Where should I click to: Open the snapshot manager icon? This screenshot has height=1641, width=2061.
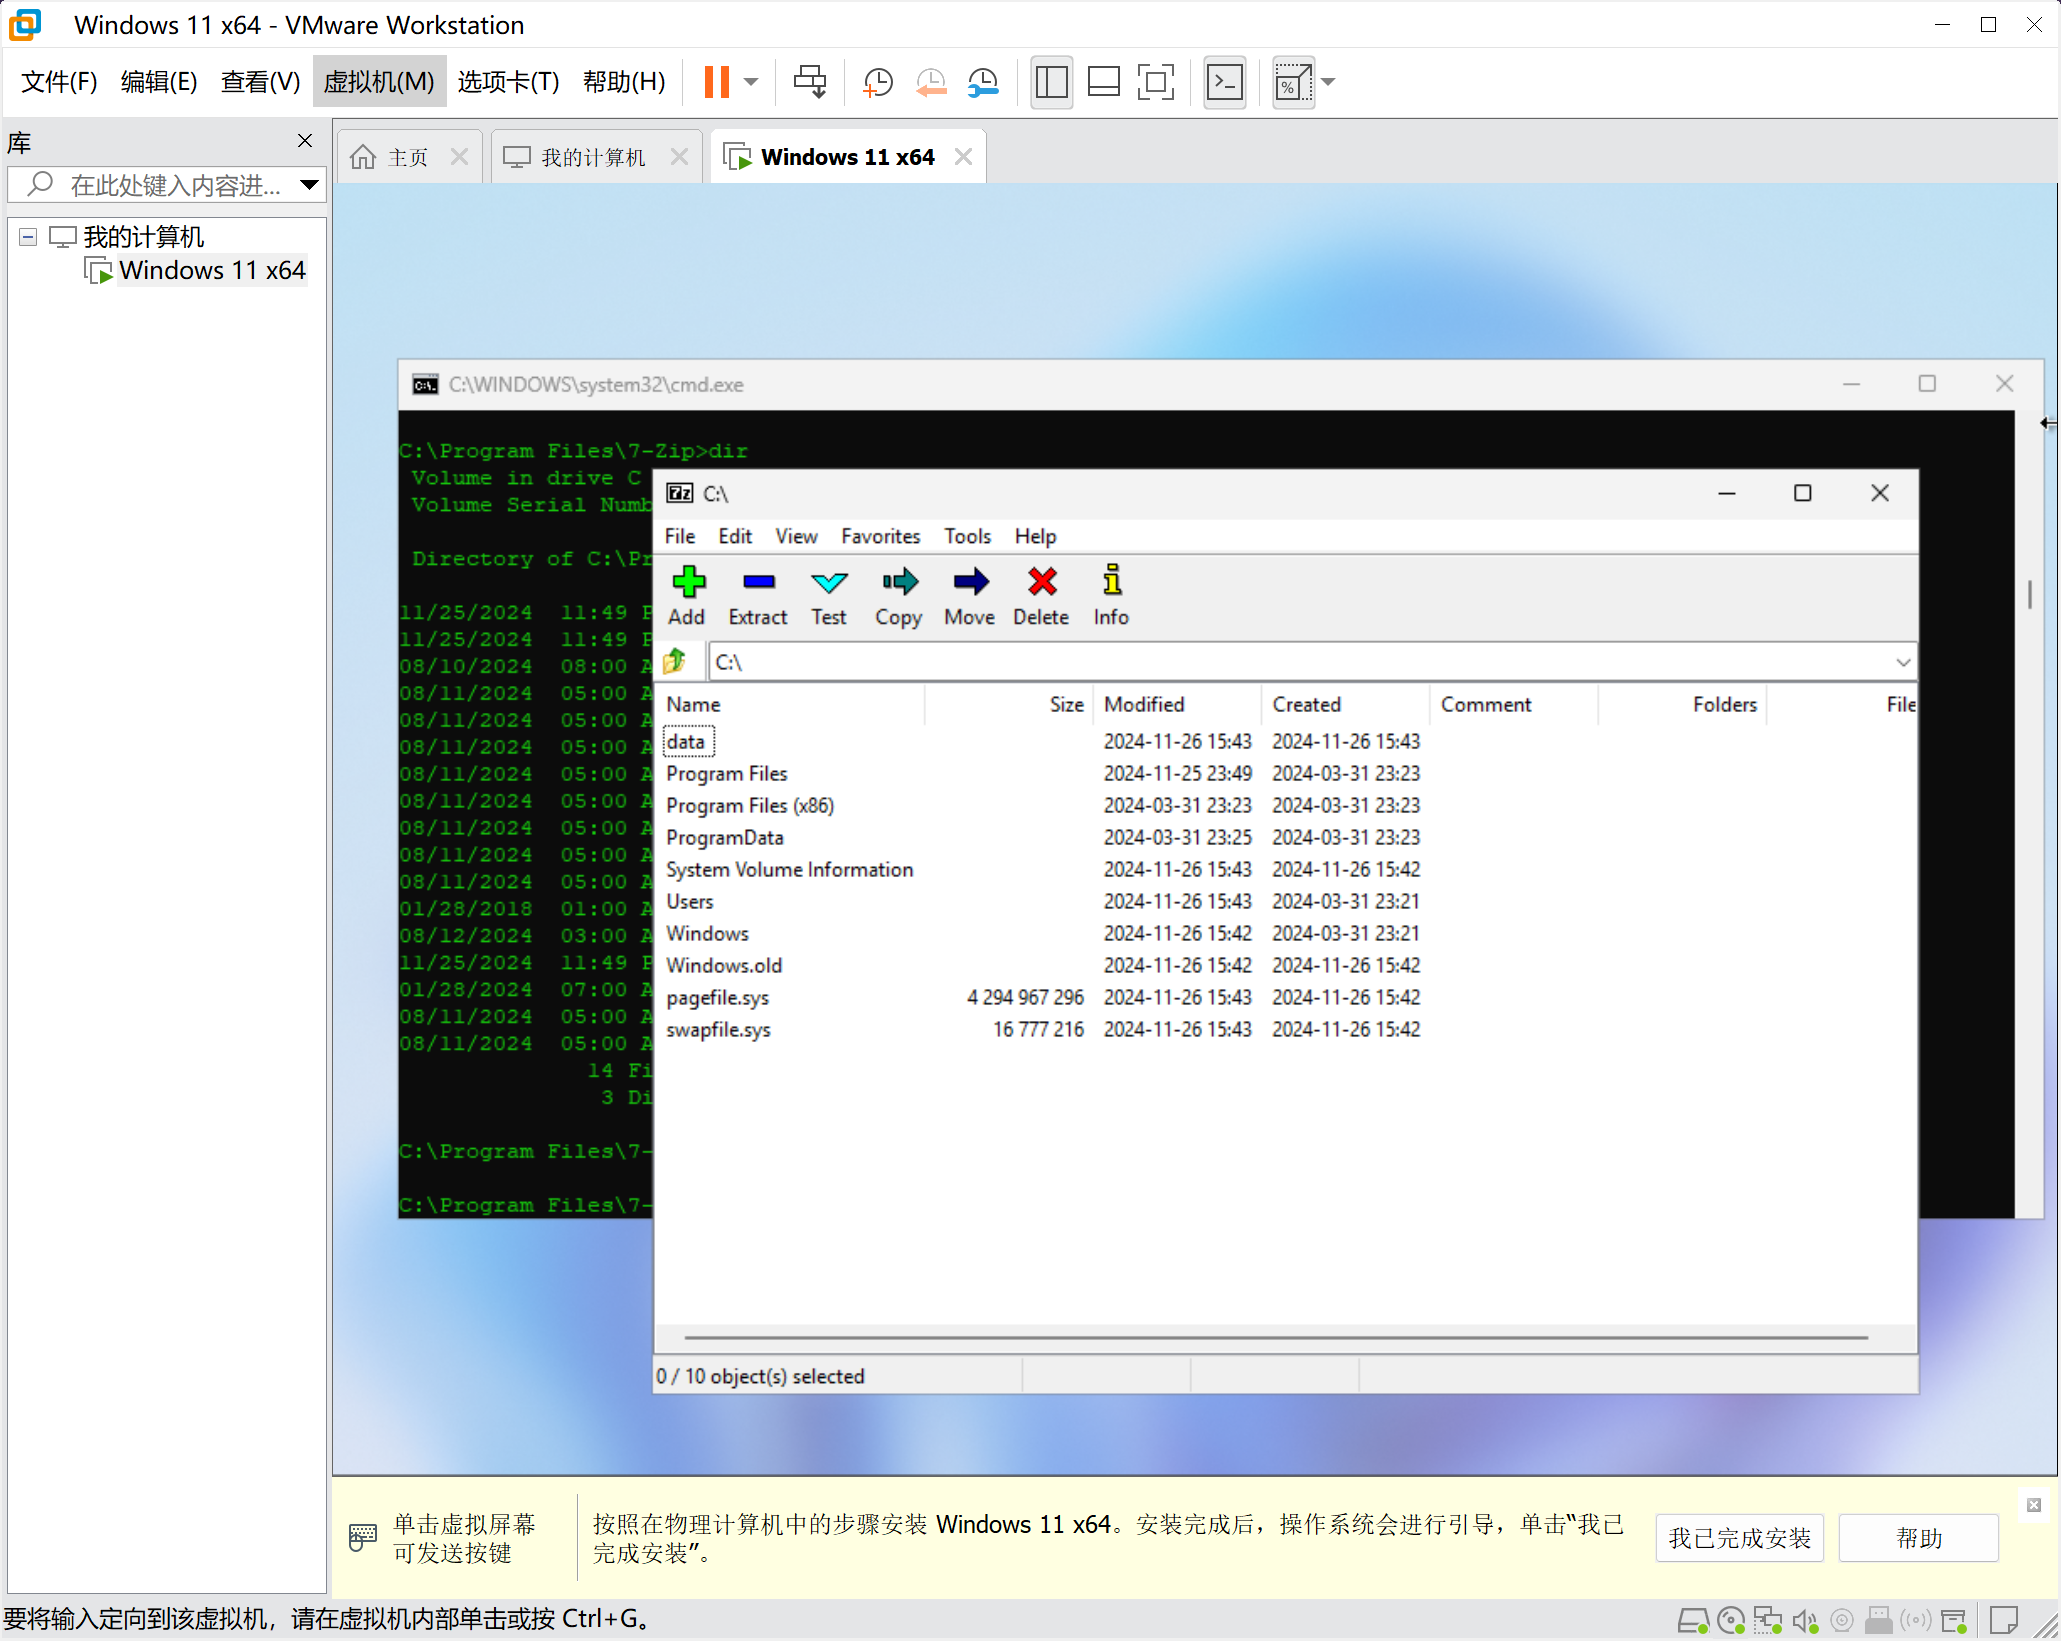(984, 82)
